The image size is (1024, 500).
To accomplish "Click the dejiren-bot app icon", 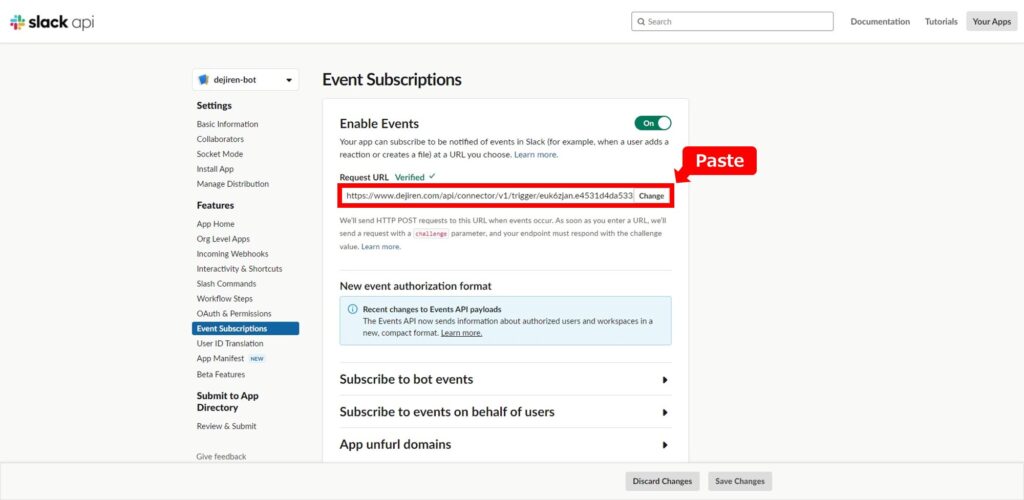I will [x=203, y=80].
